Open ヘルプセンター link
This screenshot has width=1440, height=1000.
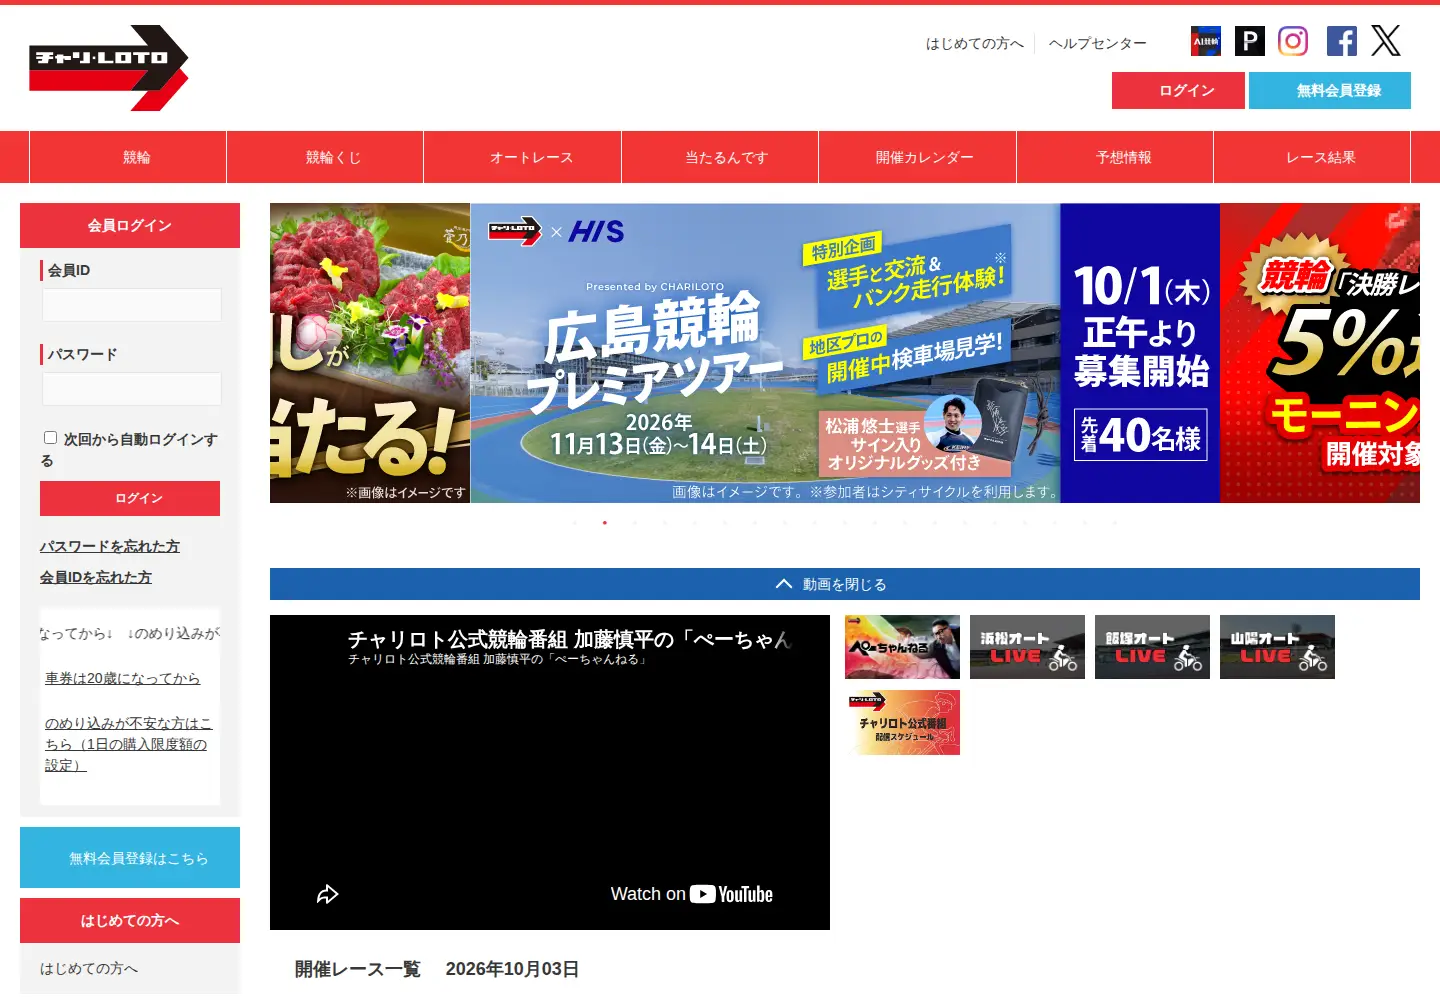[1098, 44]
